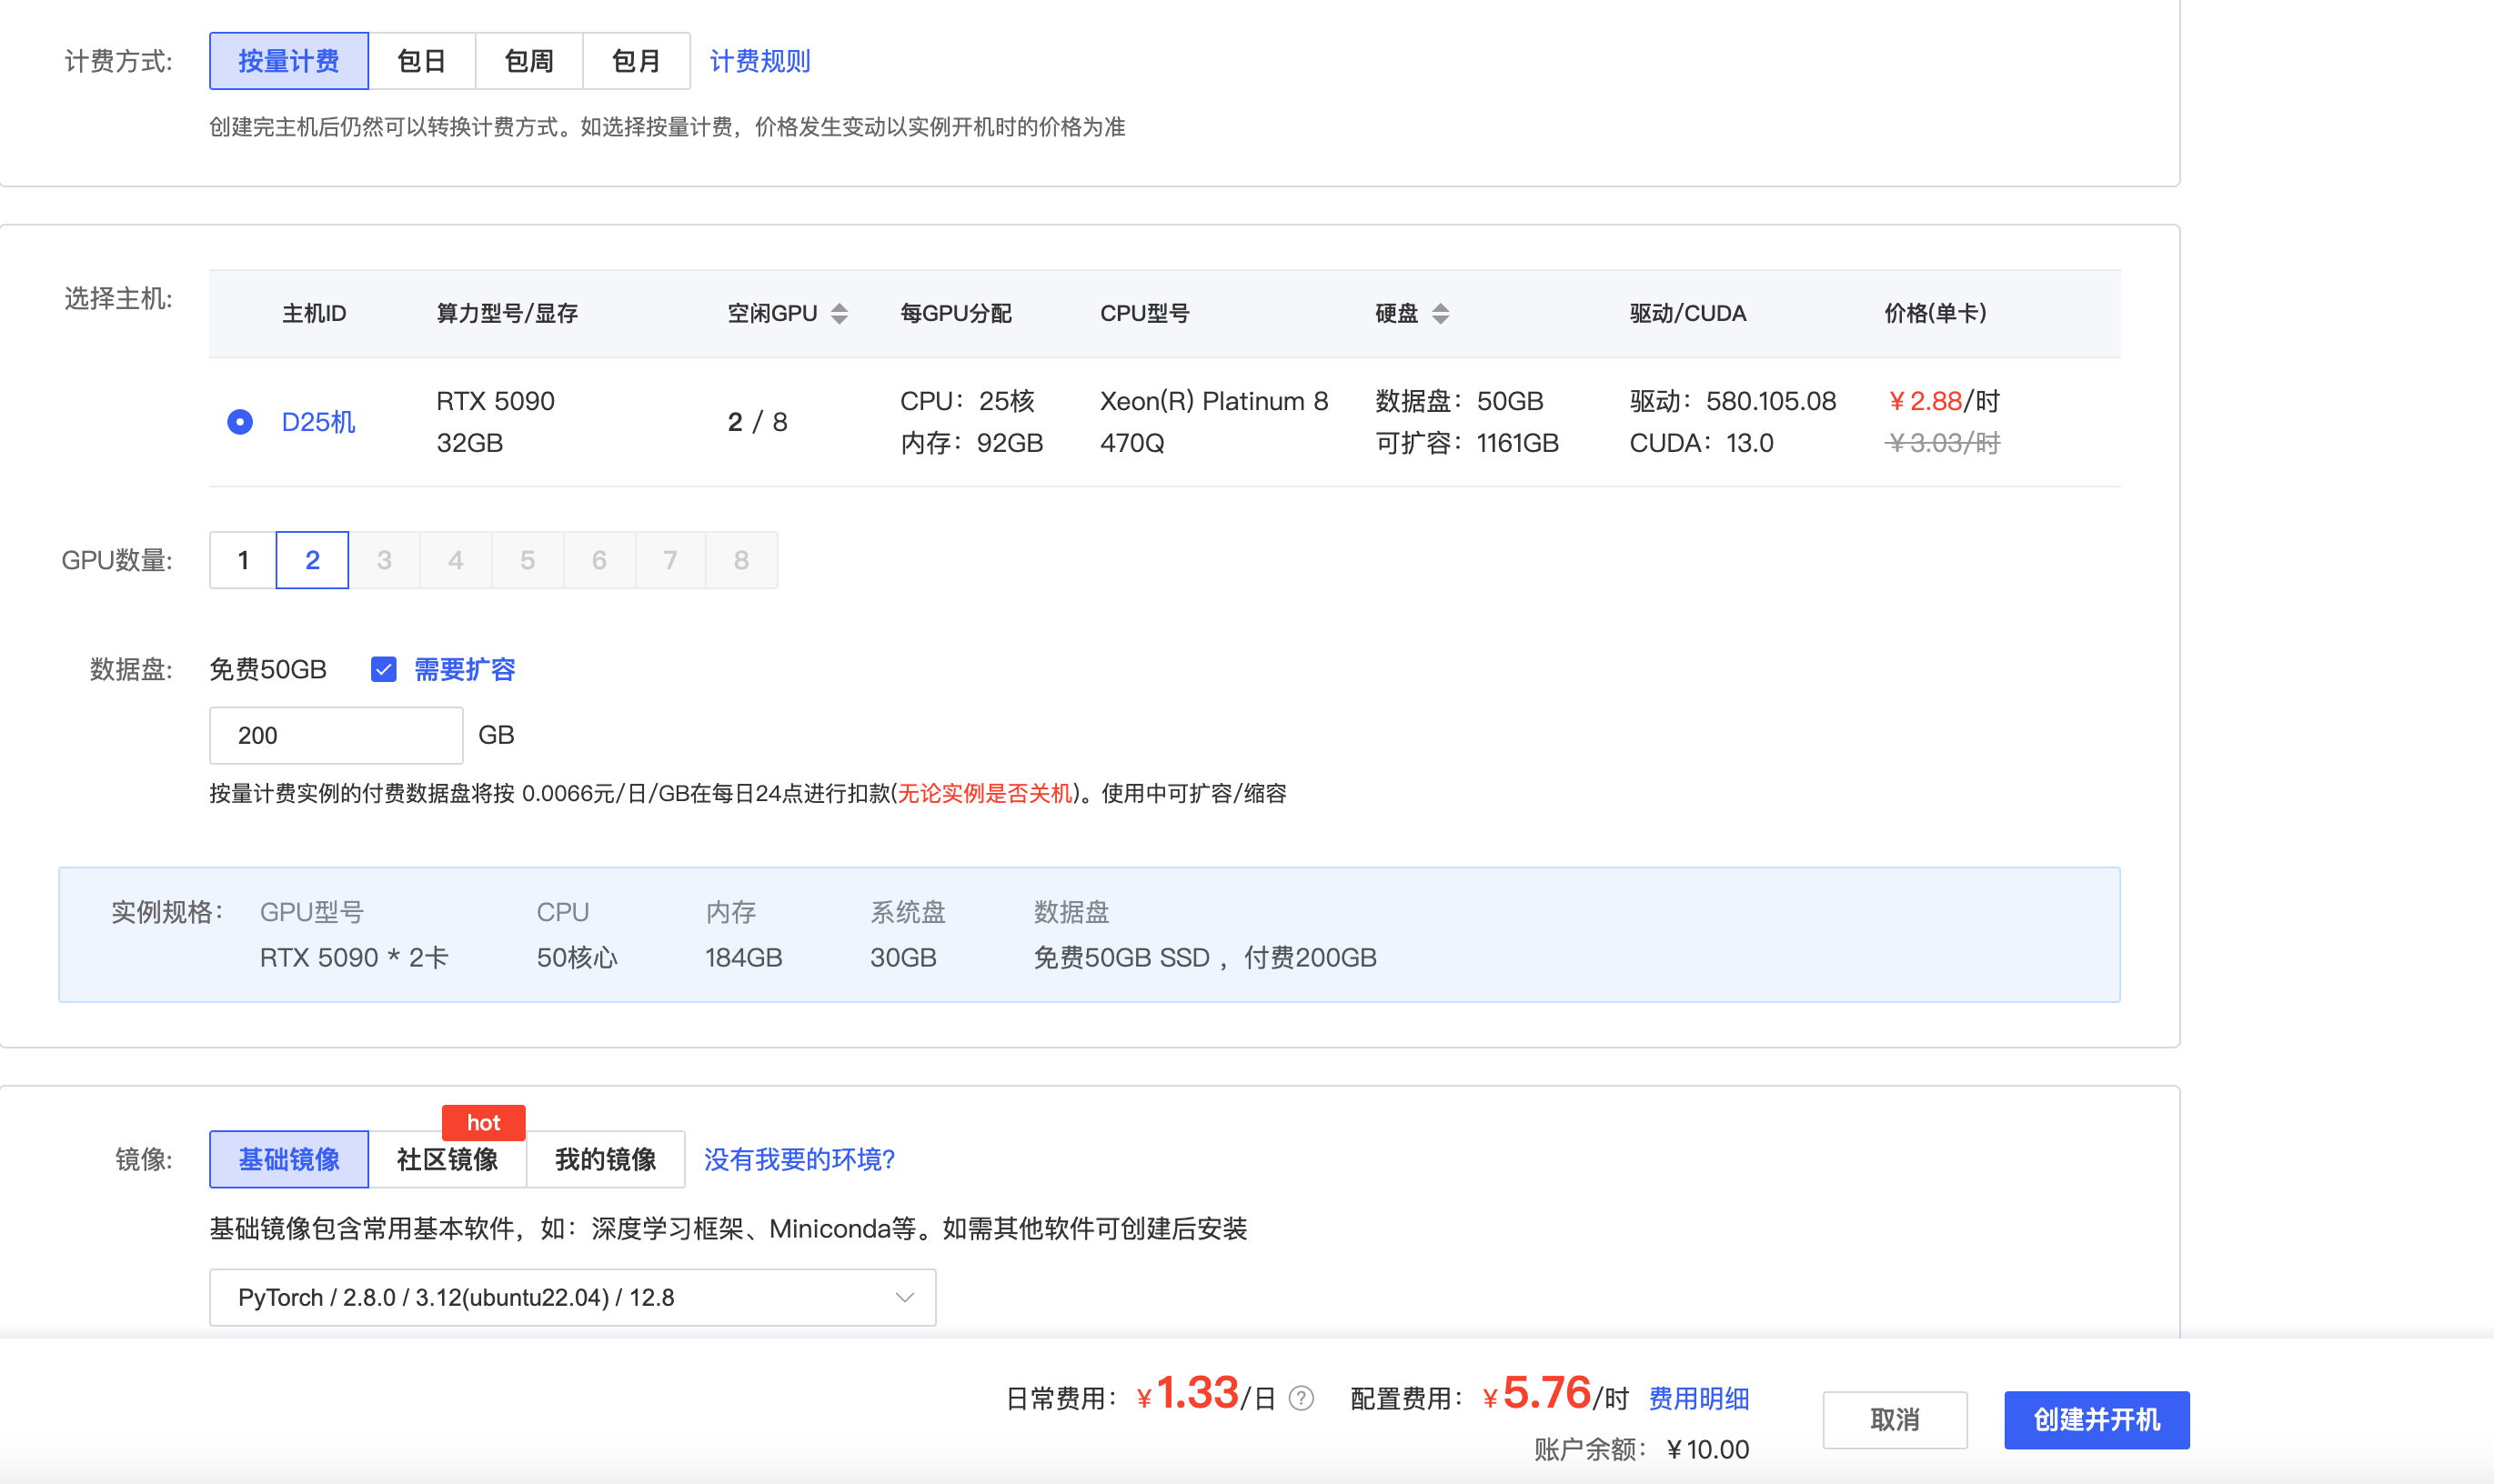
Task: Uncheck the 需要扩容 checkbox
Action: 383,669
